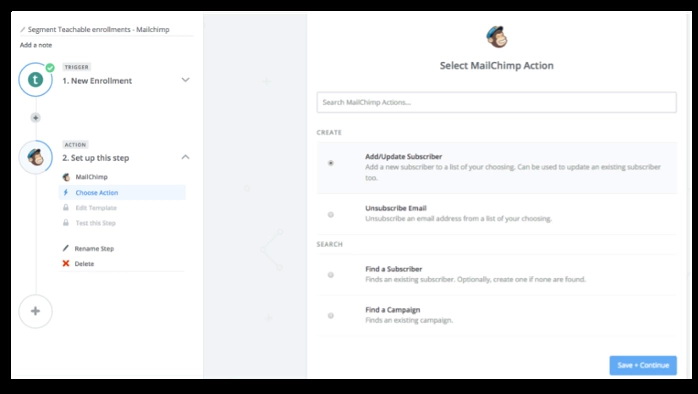This screenshot has height=394, width=698.
Task: Expand the New Enrollment trigger chevron
Action: (x=186, y=80)
